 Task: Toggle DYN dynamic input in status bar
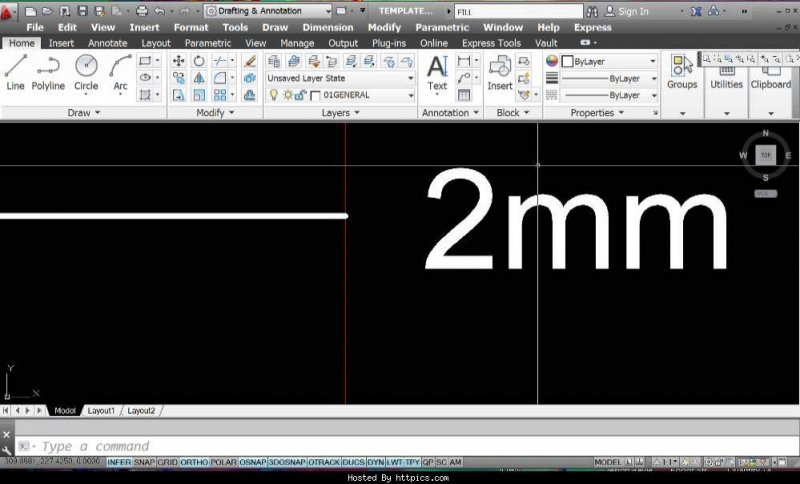pyautogui.click(x=376, y=462)
